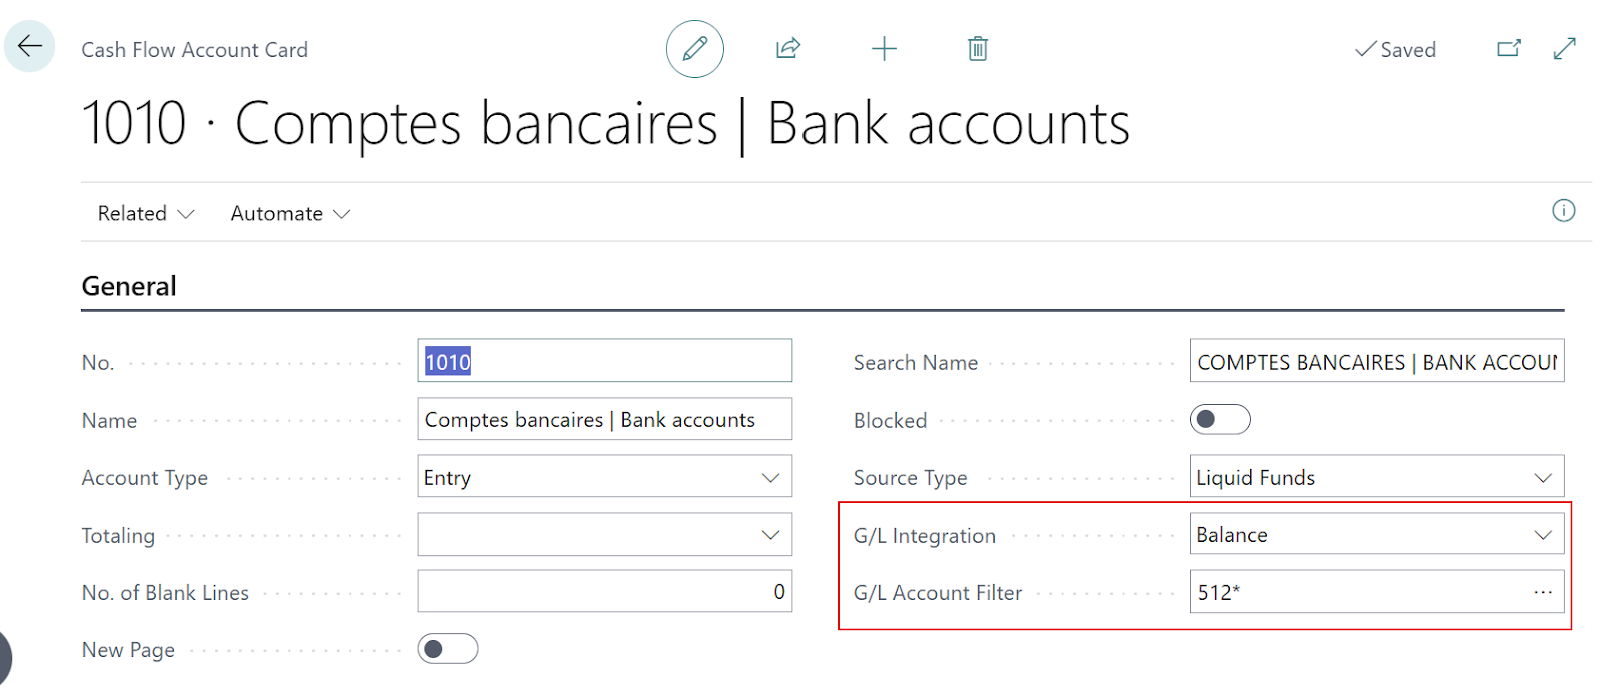
Task: Click the trash can delete icon
Action: [x=978, y=49]
